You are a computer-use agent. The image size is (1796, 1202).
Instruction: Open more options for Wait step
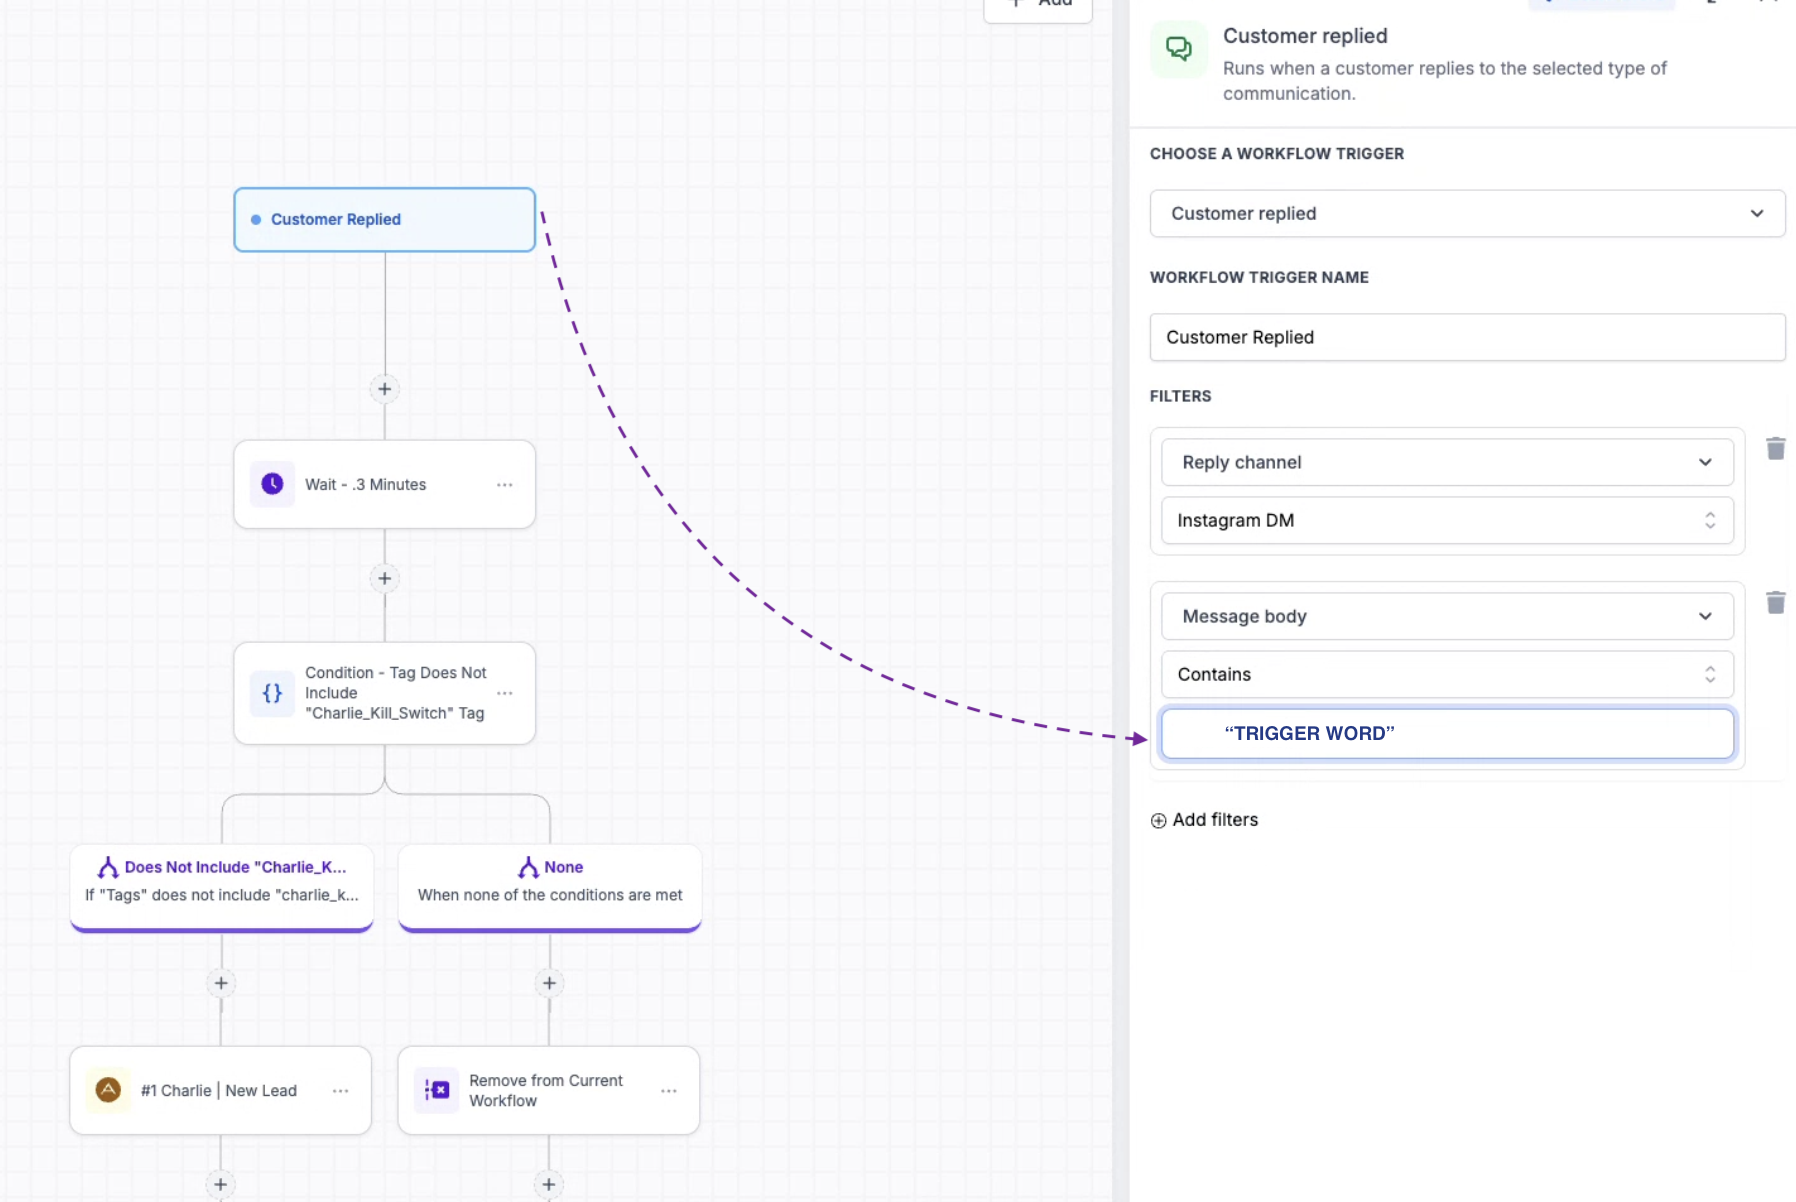pos(505,484)
